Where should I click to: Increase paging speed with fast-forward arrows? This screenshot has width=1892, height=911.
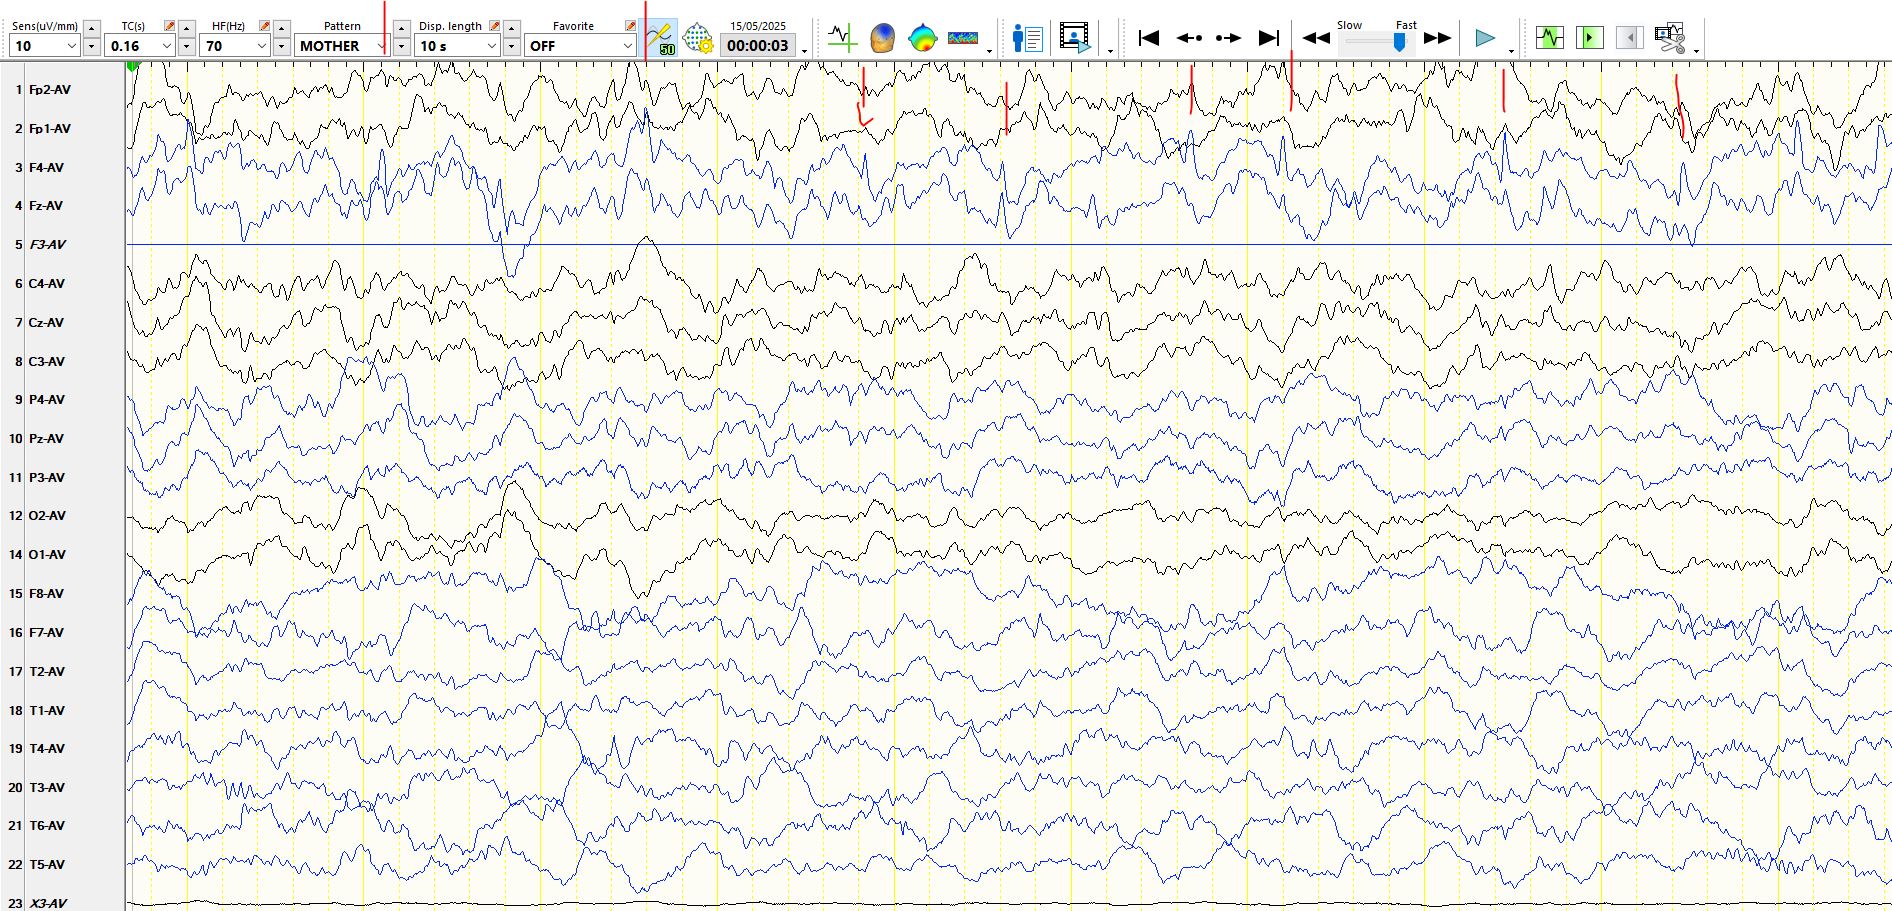coord(1437,38)
